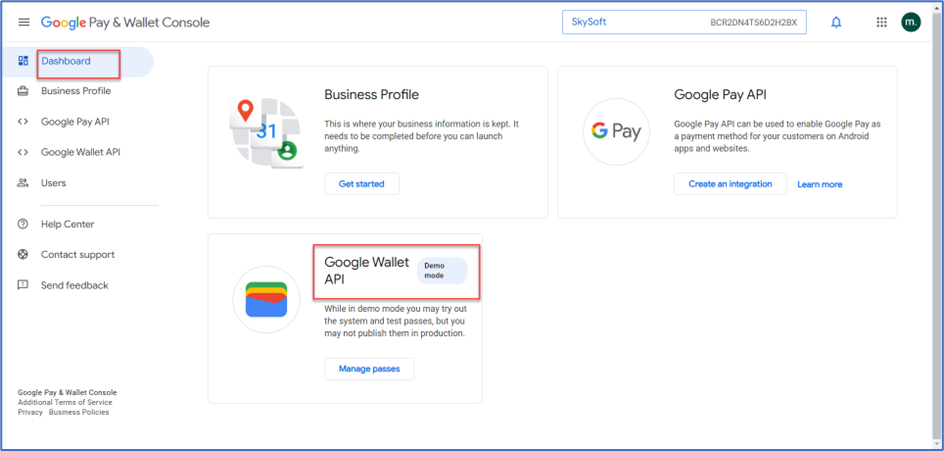The height and width of the screenshot is (451, 944).
Task: Click the Help Center question icon
Action: pyautogui.click(x=23, y=224)
